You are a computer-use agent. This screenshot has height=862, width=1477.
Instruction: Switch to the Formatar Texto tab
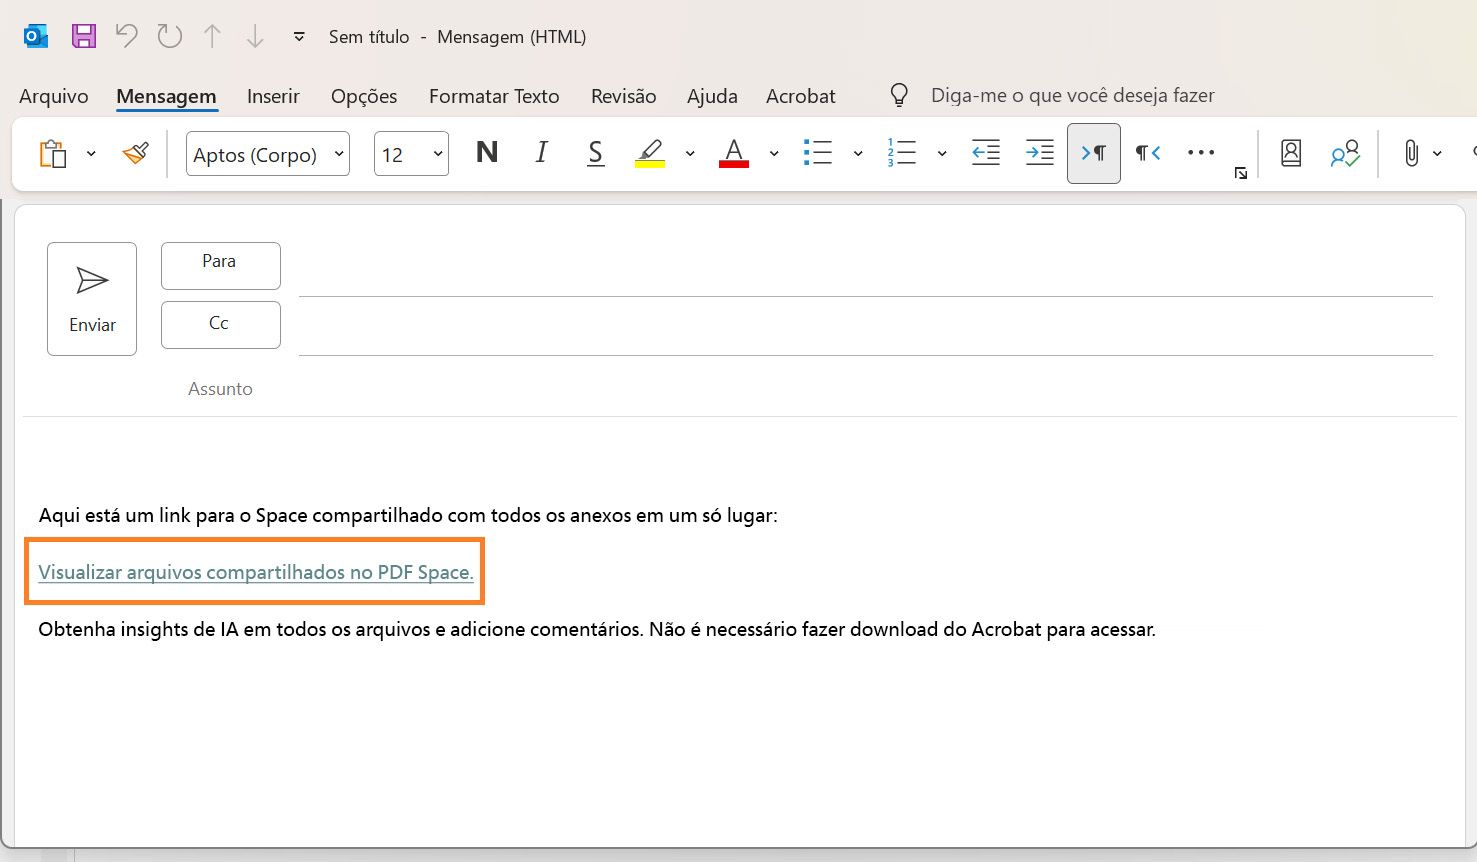point(494,96)
